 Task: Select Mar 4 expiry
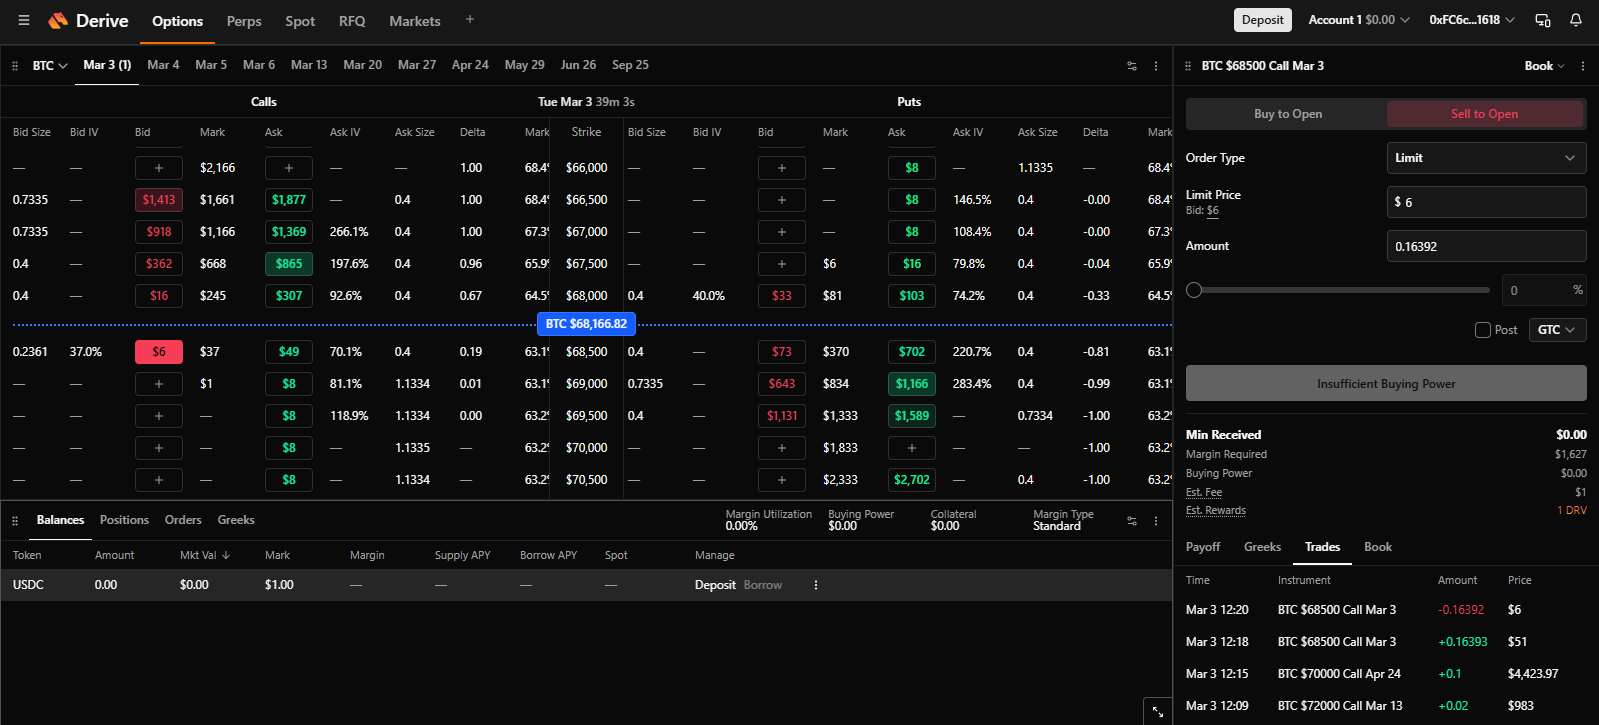163,65
